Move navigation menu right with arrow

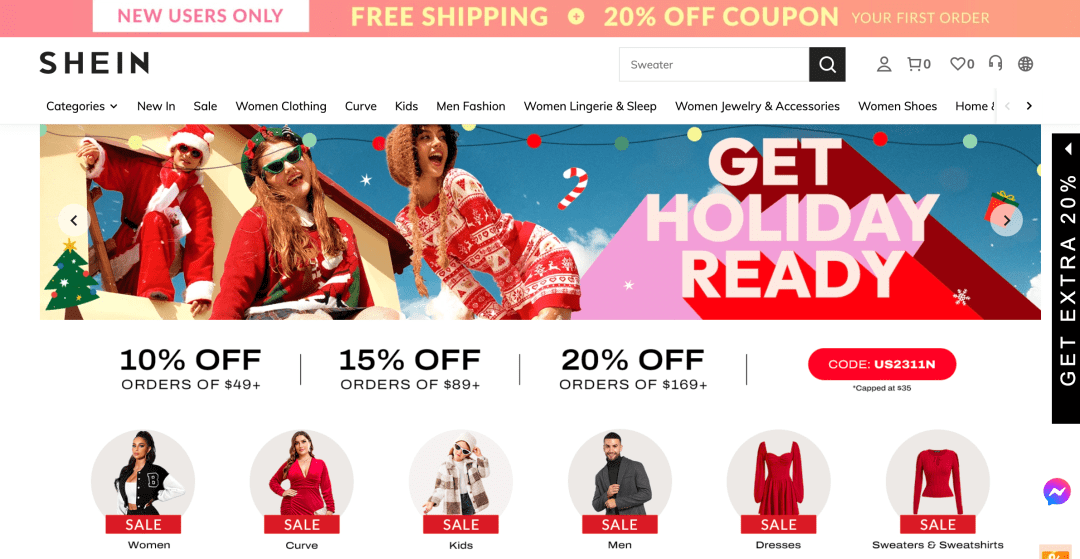tap(1029, 106)
